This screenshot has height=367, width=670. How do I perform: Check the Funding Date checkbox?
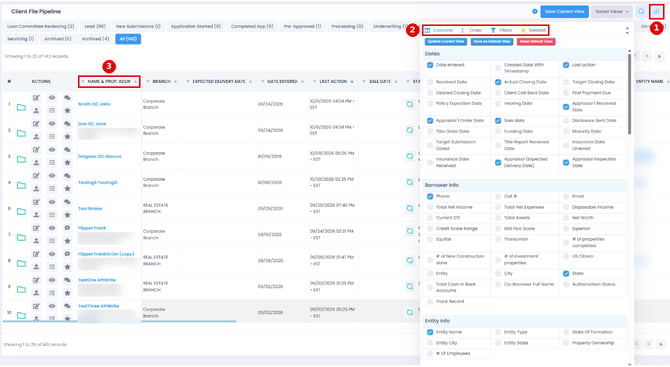point(498,132)
